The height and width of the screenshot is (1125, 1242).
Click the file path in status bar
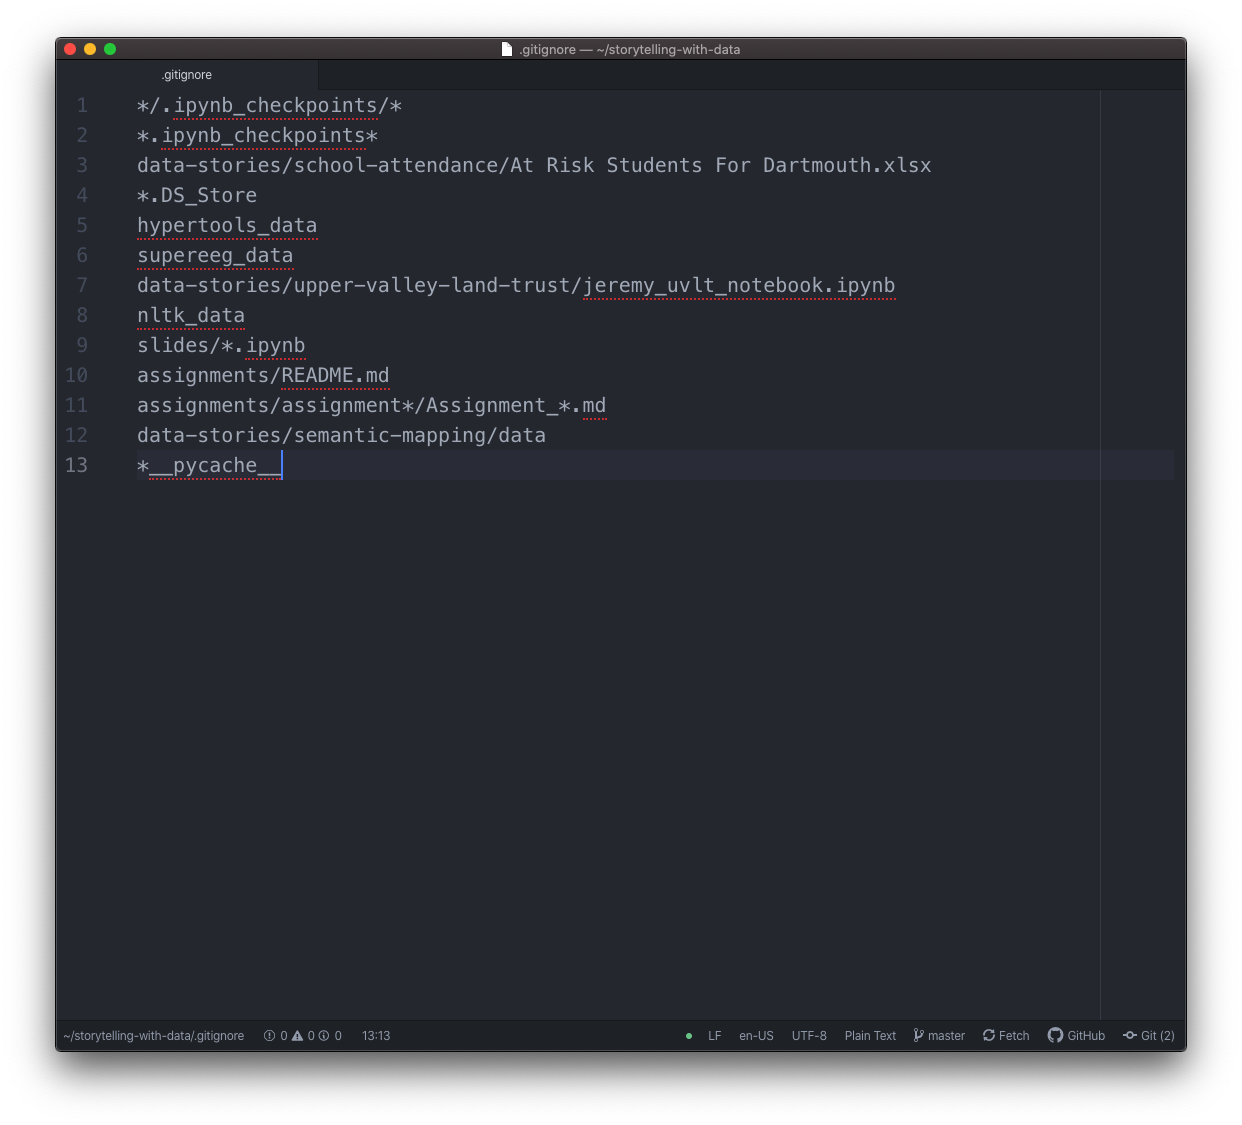[x=154, y=1036]
